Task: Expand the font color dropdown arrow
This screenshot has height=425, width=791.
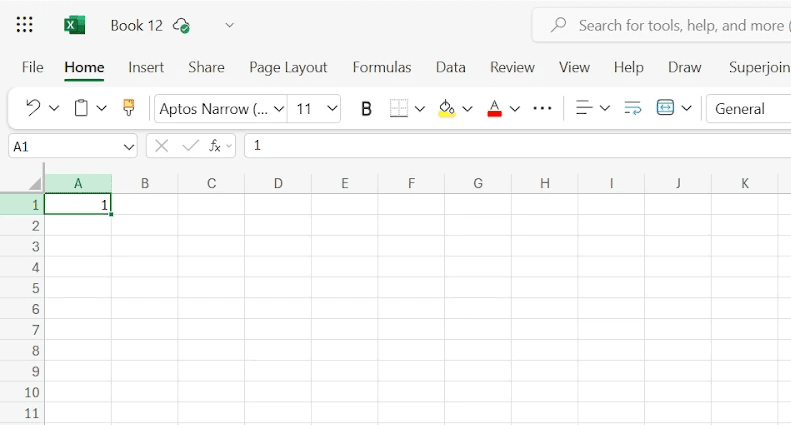Action: (x=515, y=109)
